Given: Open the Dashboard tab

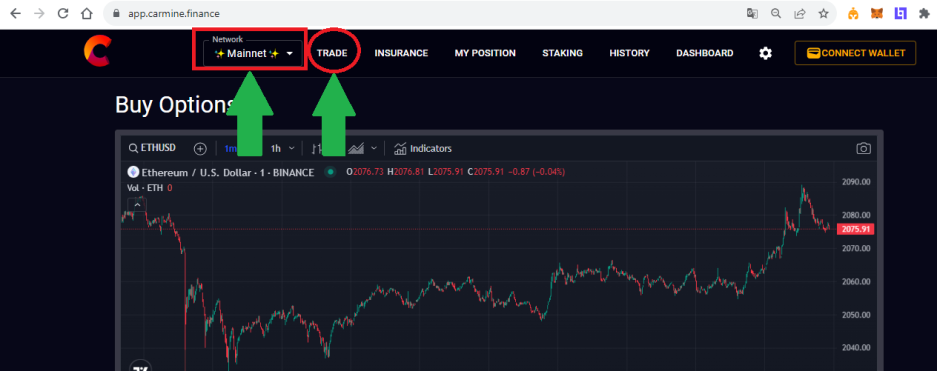Looking at the screenshot, I should pos(705,53).
